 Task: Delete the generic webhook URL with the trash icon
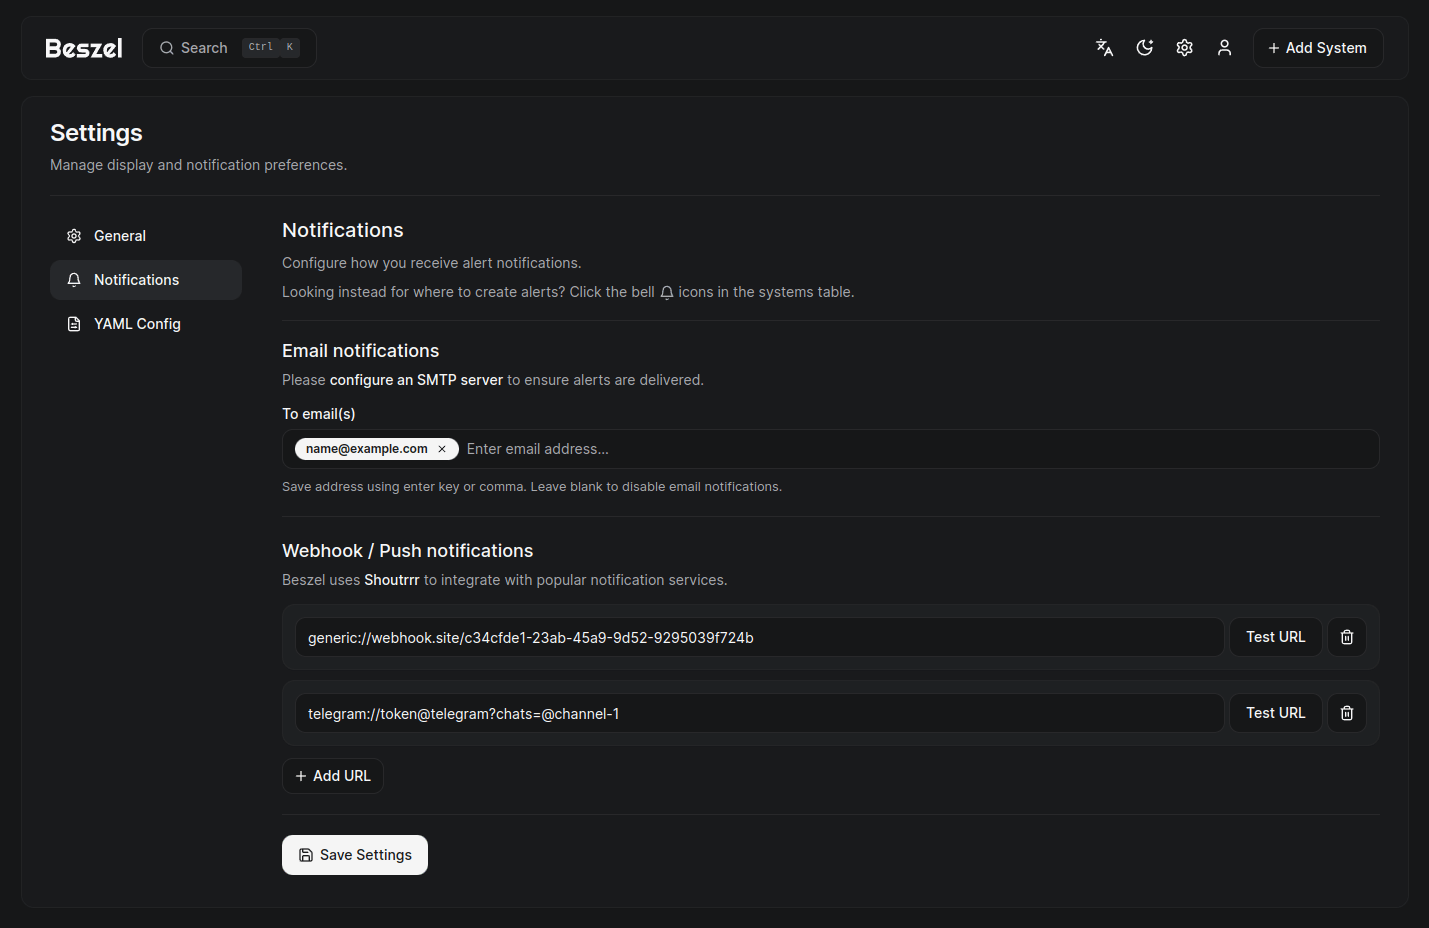point(1346,636)
